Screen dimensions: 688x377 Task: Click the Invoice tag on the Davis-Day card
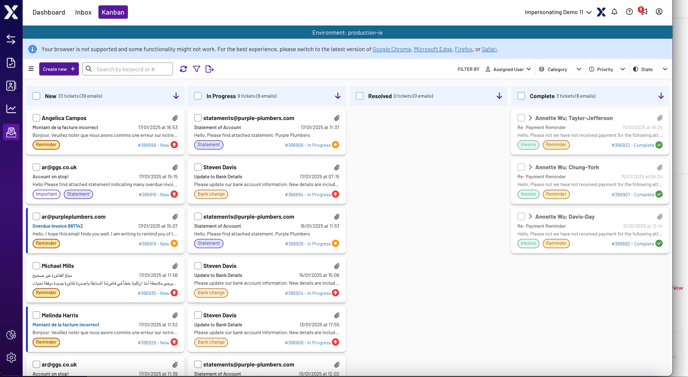click(x=528, y=243)
